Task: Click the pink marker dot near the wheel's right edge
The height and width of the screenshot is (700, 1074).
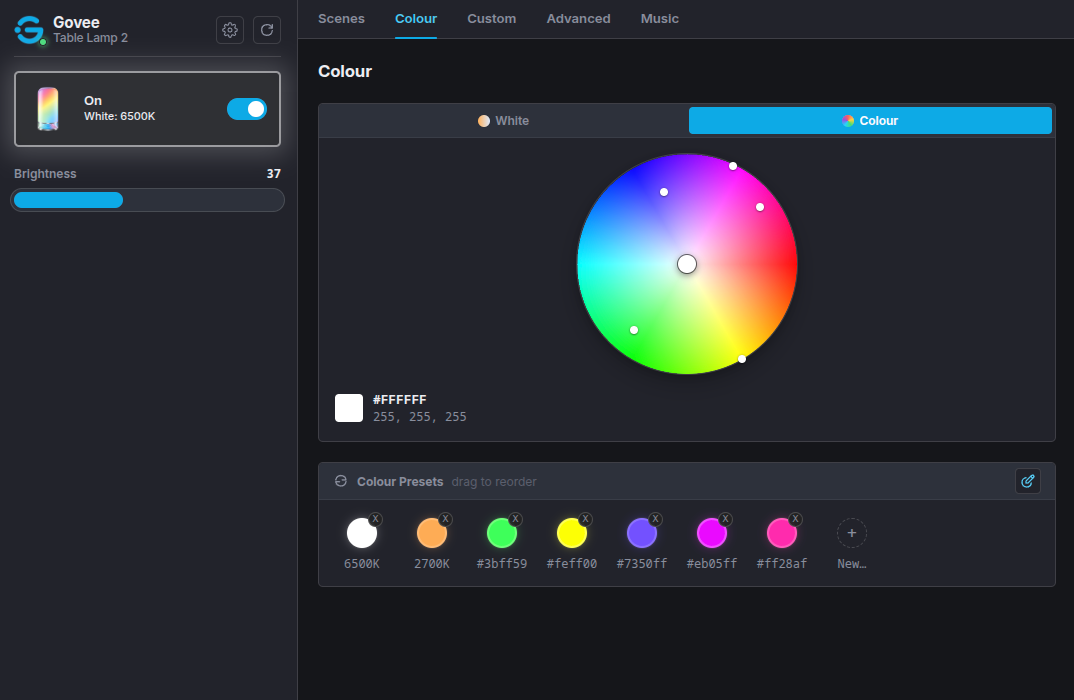Action: 760,207
